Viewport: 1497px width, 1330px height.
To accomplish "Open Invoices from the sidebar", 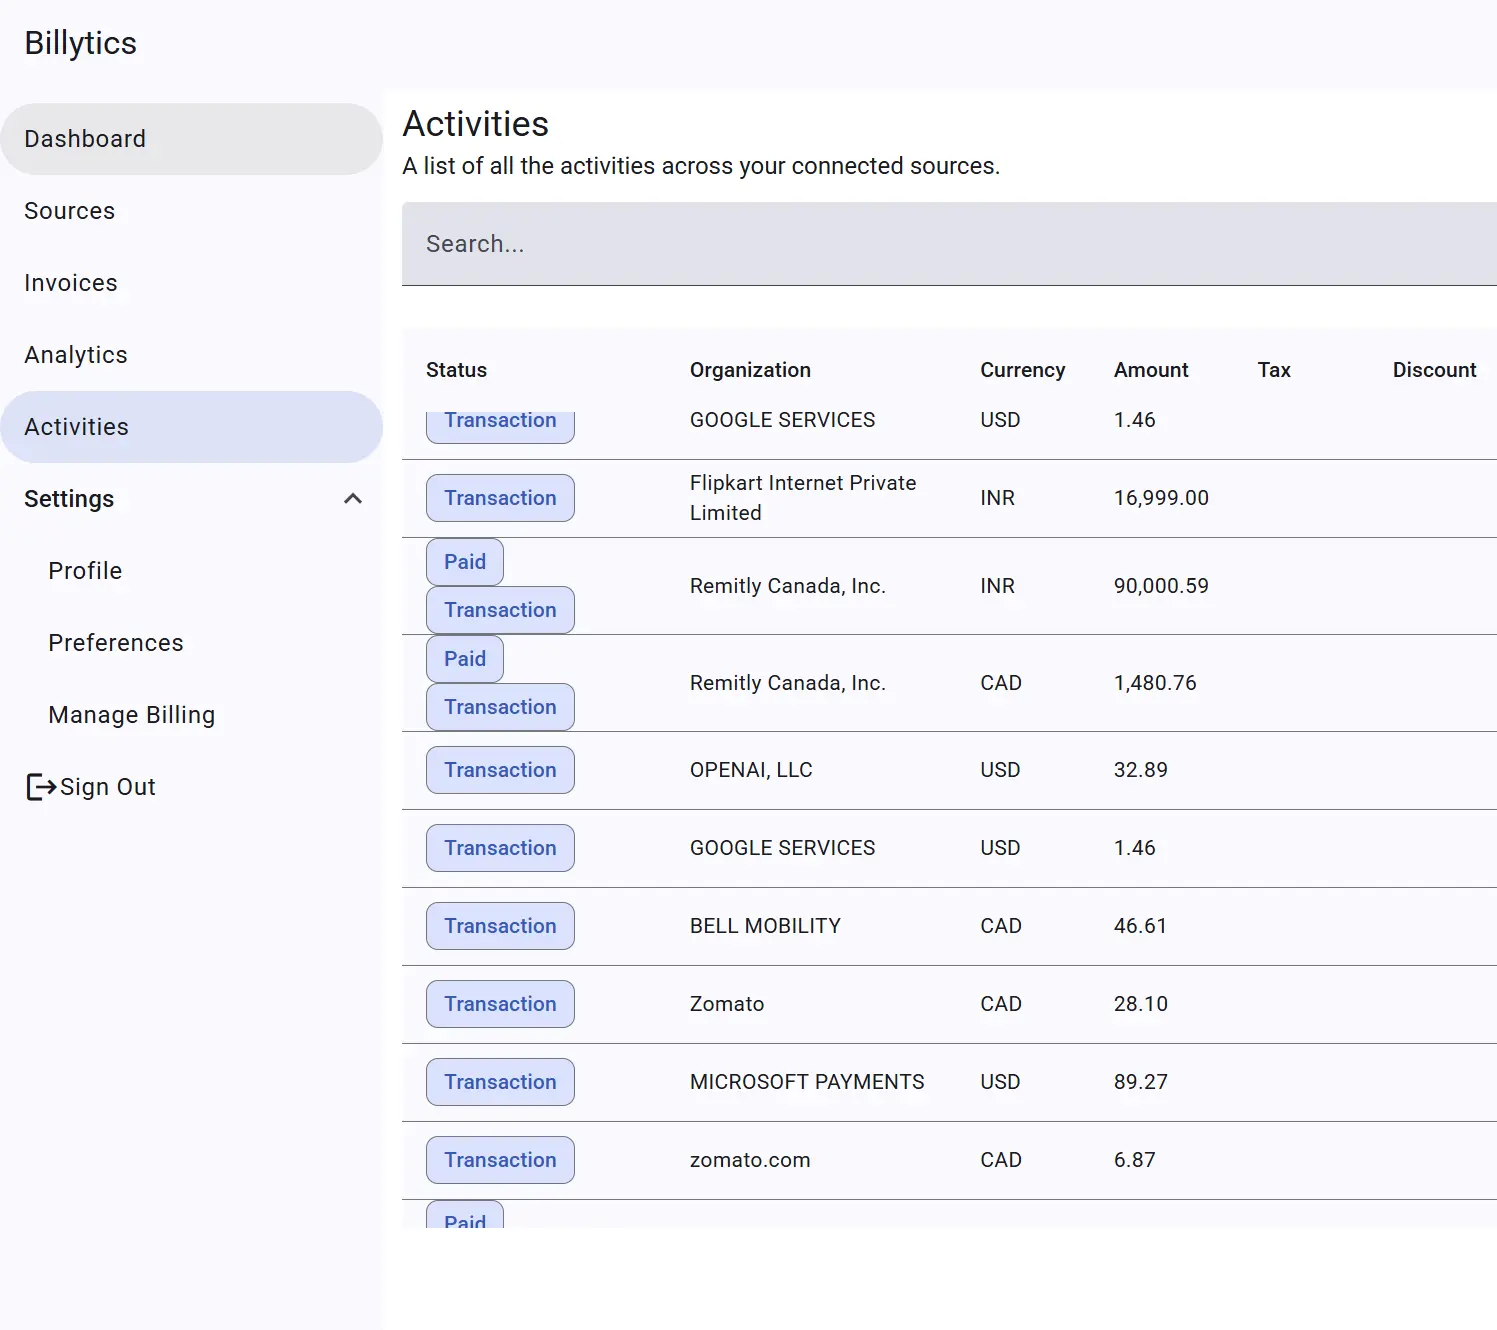I will (x=191, y=283).
